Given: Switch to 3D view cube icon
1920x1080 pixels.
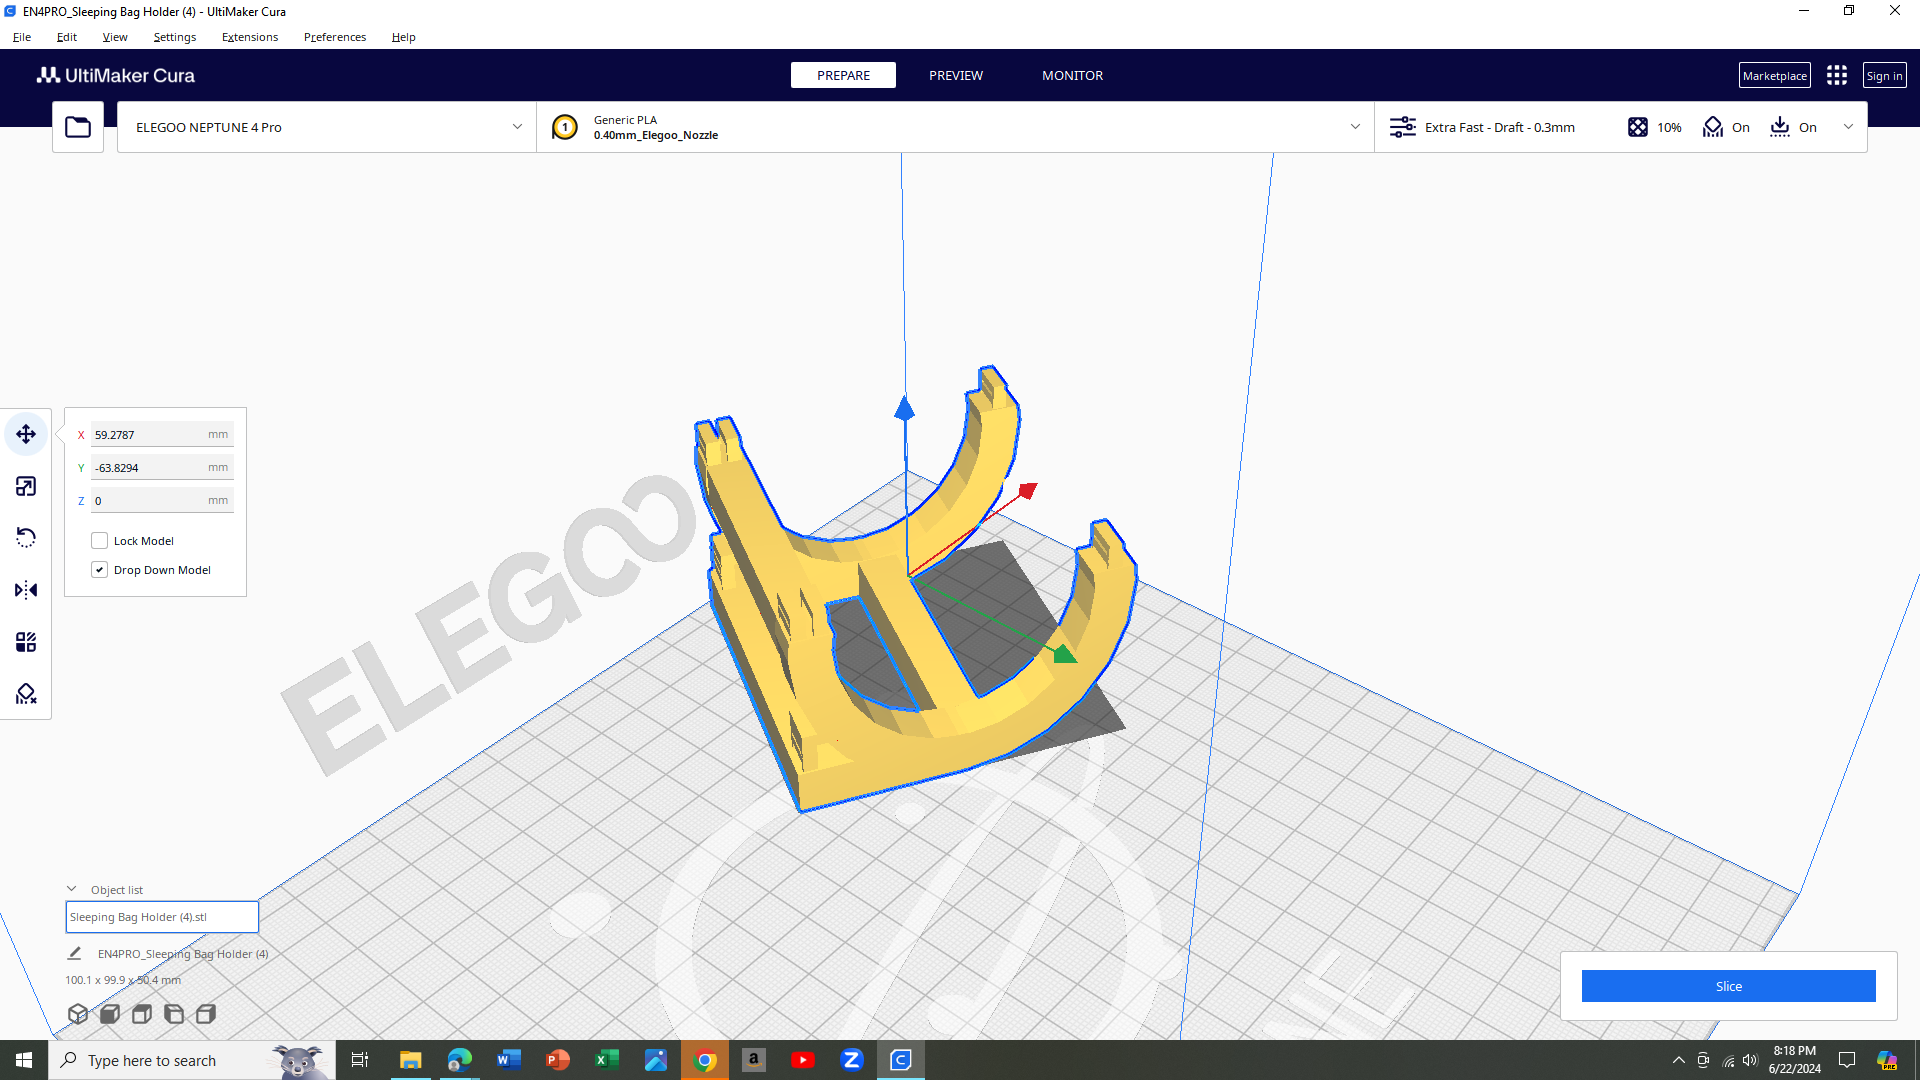Looking at the screenshot, I should (78, 1014).
